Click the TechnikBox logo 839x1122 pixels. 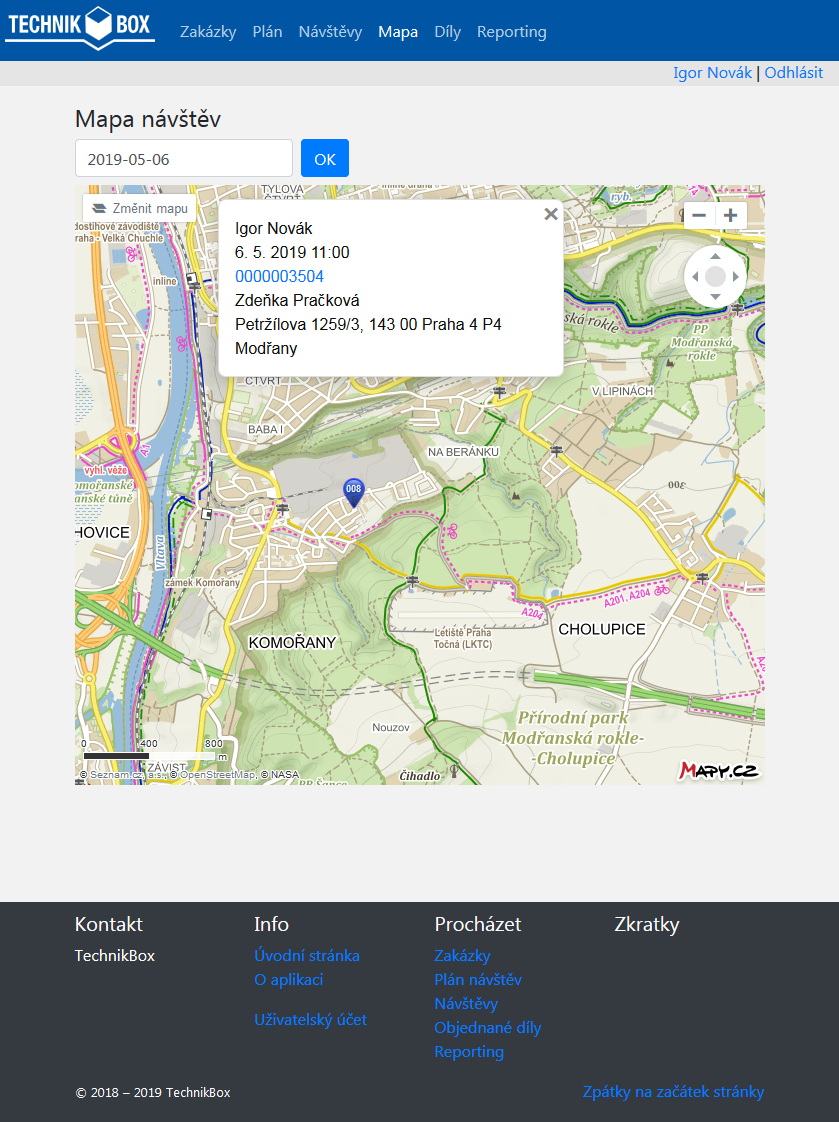click(80, 28)
